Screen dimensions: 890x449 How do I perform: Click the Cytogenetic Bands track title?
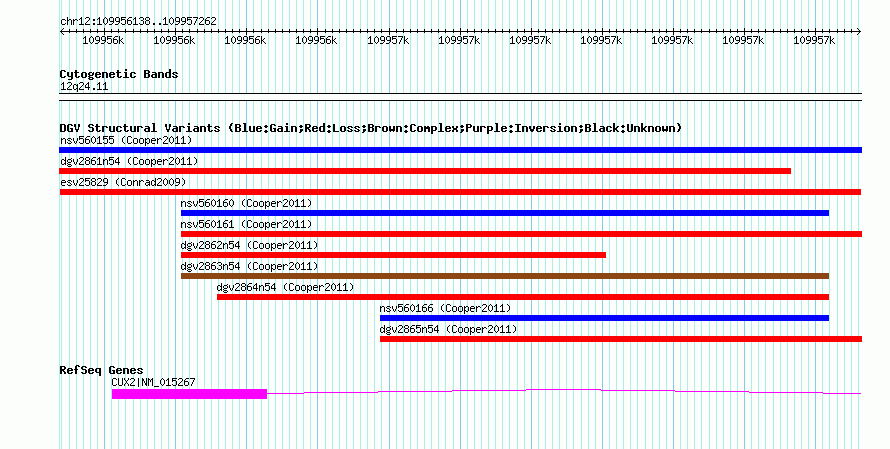click(119, 74)
